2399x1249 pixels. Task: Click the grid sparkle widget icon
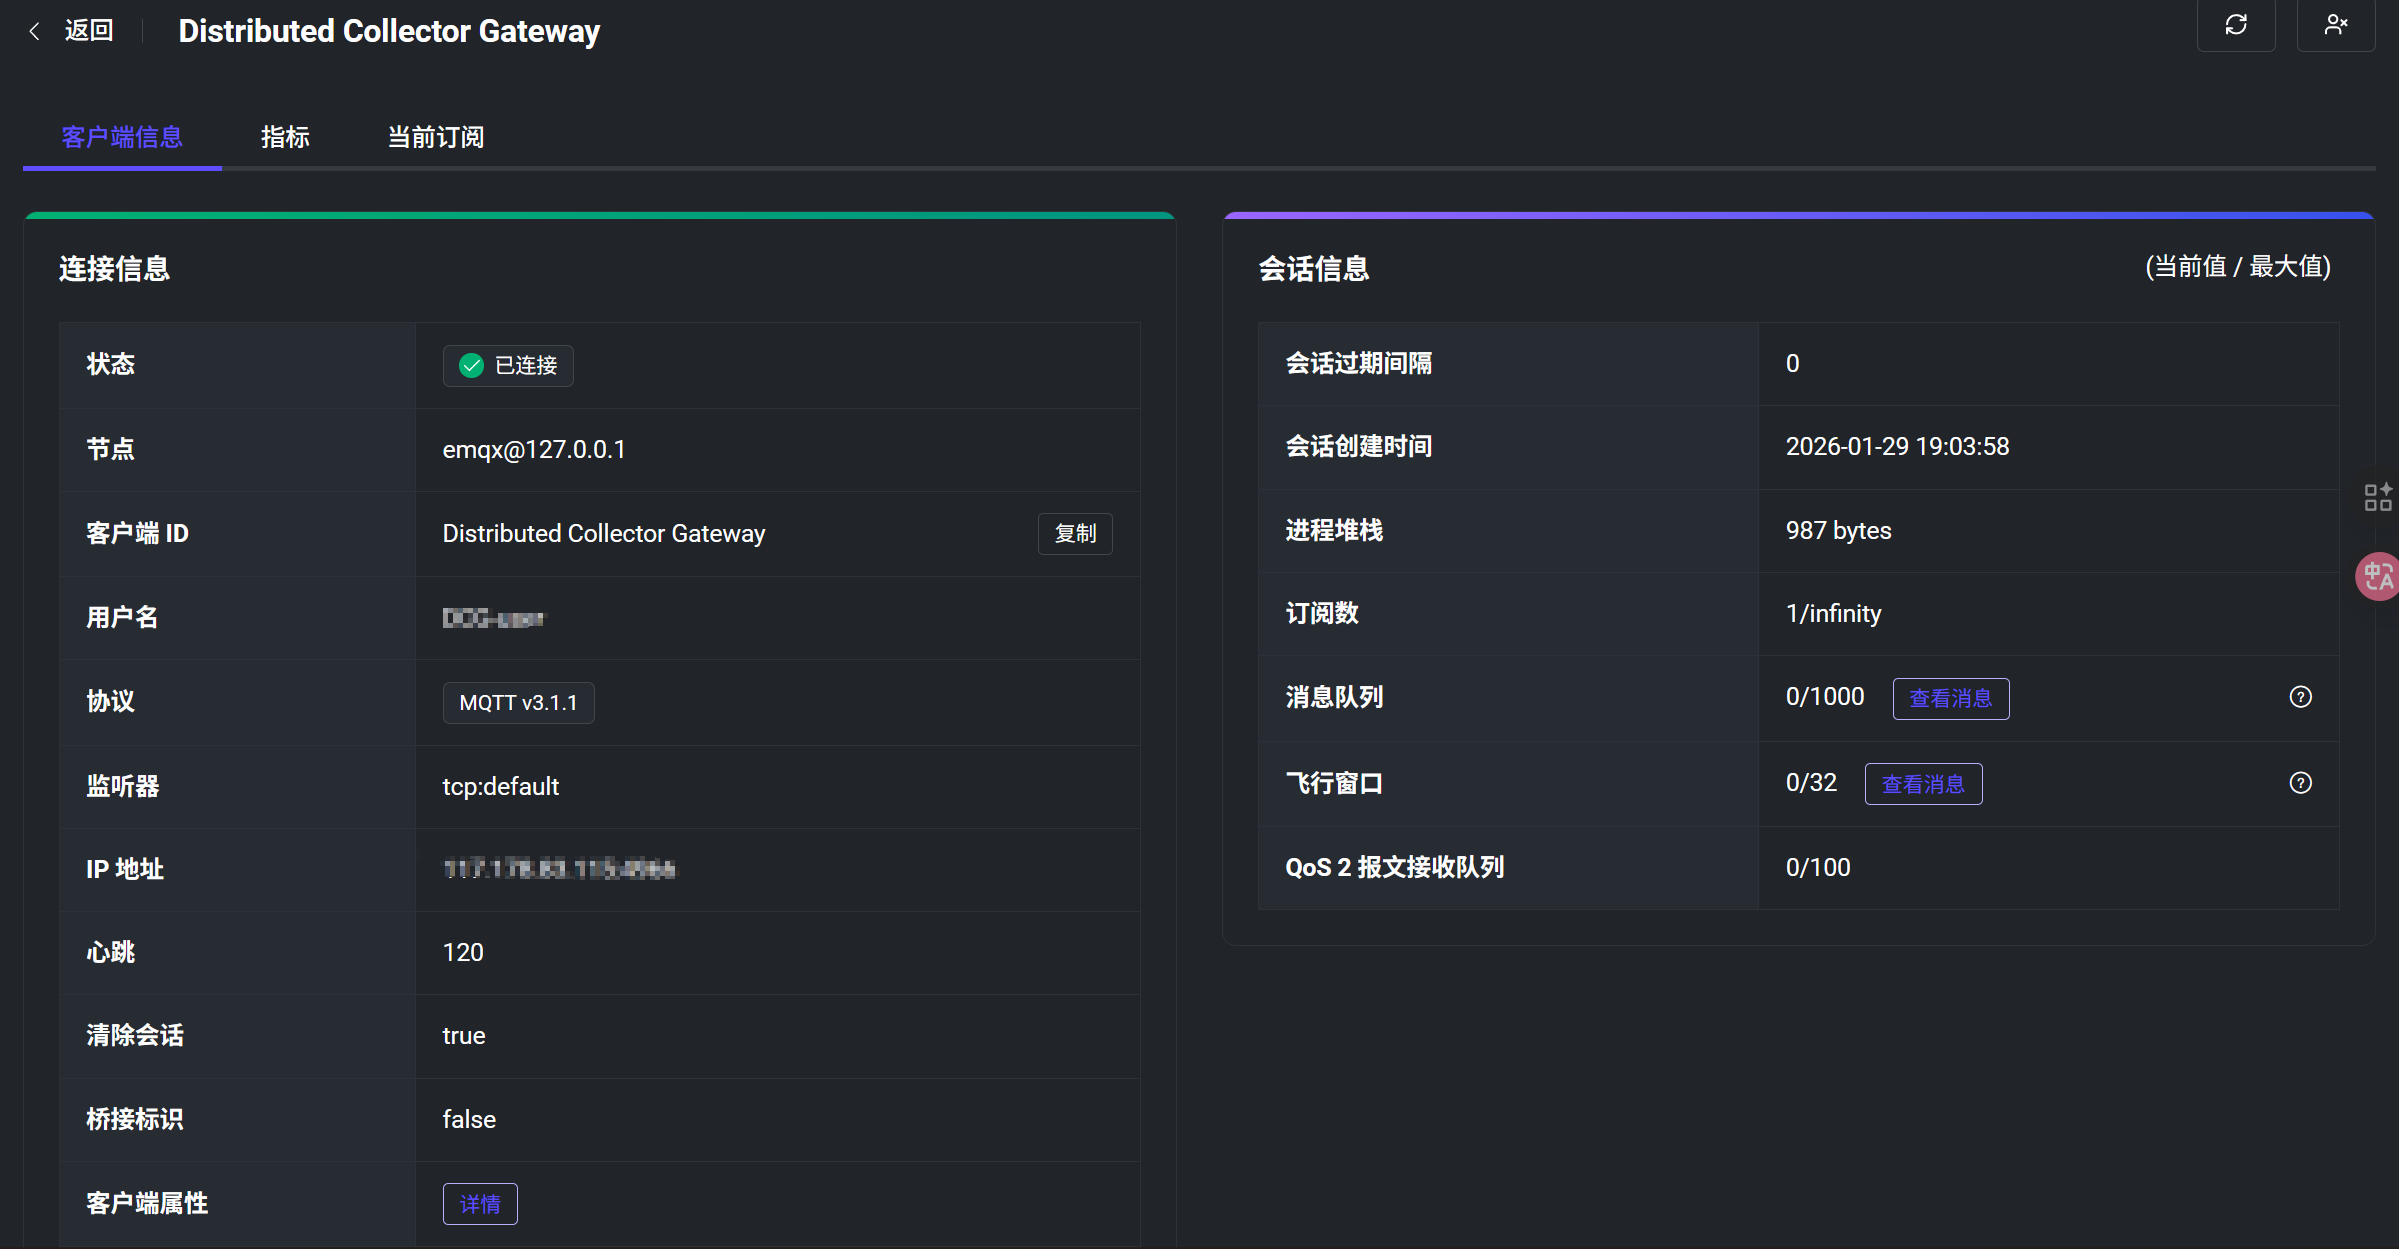[x=2377, y=497]
